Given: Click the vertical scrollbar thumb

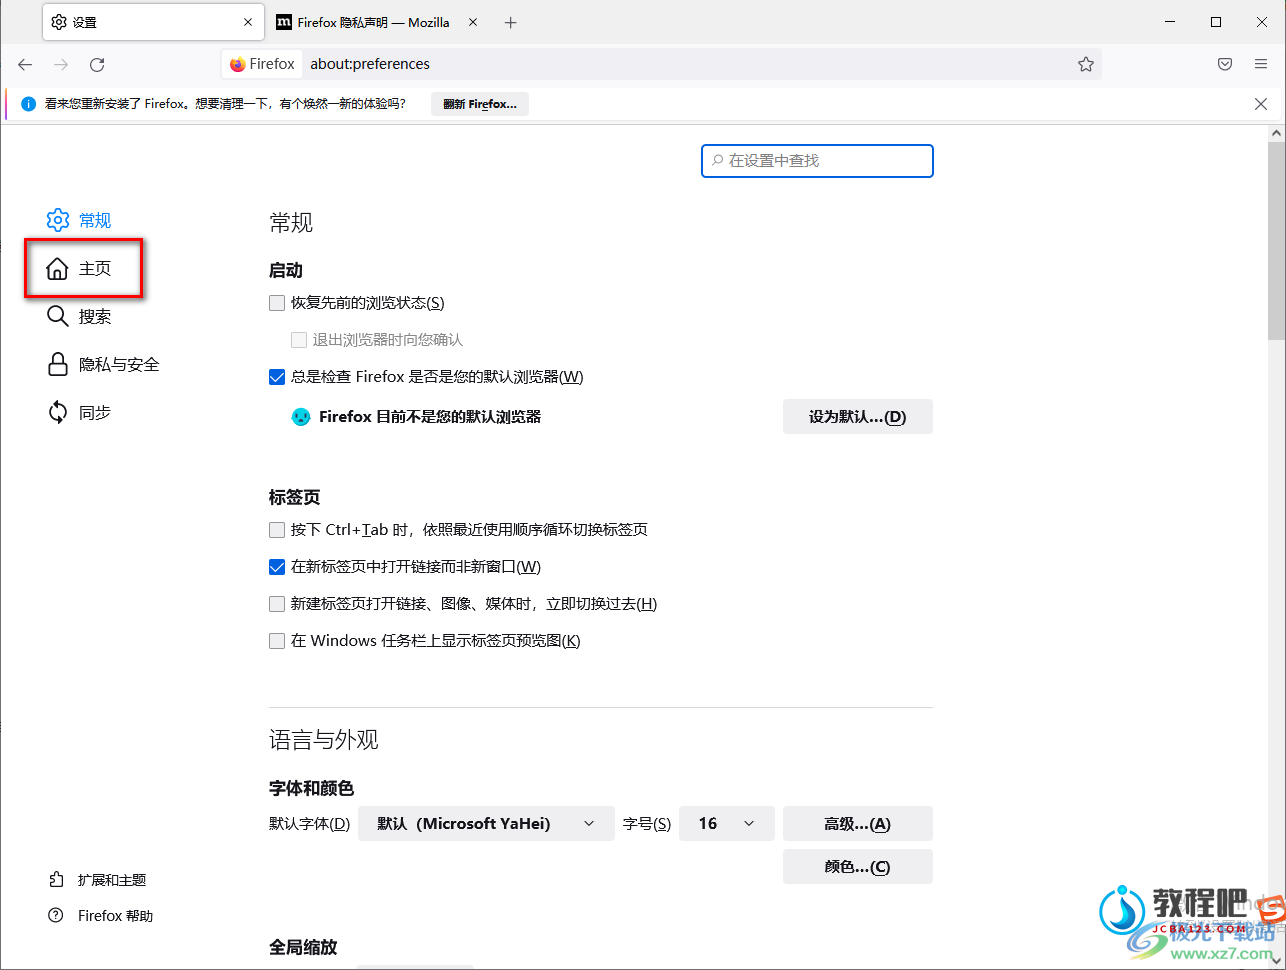Looking at the screenshot, I should [1277, 240].
